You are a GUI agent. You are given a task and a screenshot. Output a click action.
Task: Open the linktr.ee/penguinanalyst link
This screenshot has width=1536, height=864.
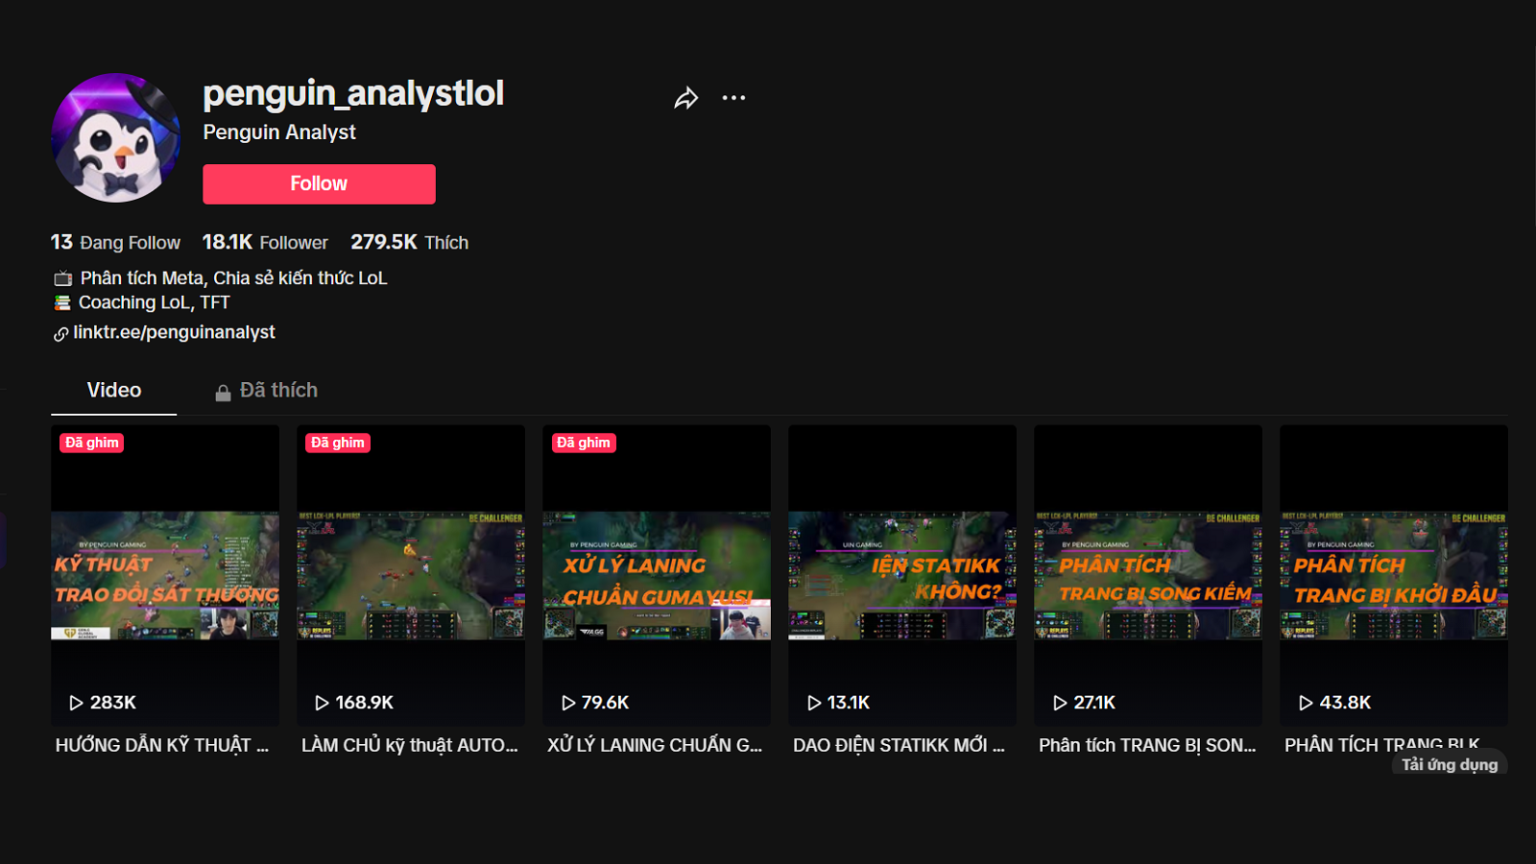pyautogui.click(x=174, y=332)
